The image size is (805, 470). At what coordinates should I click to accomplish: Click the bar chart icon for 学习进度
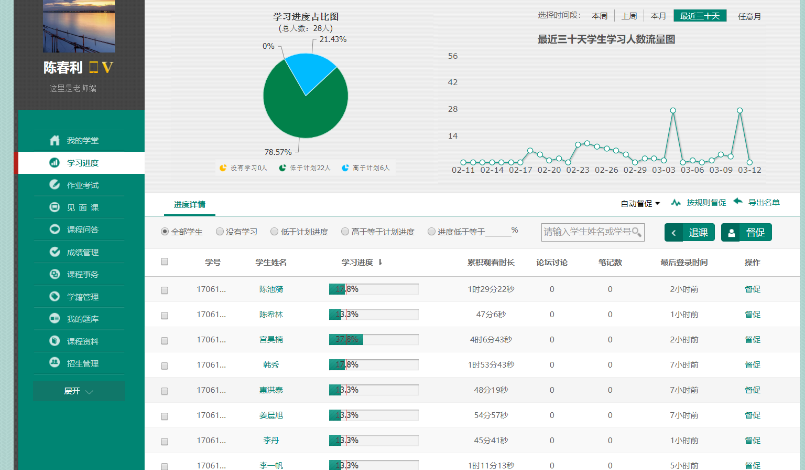(x=55, y=162)
